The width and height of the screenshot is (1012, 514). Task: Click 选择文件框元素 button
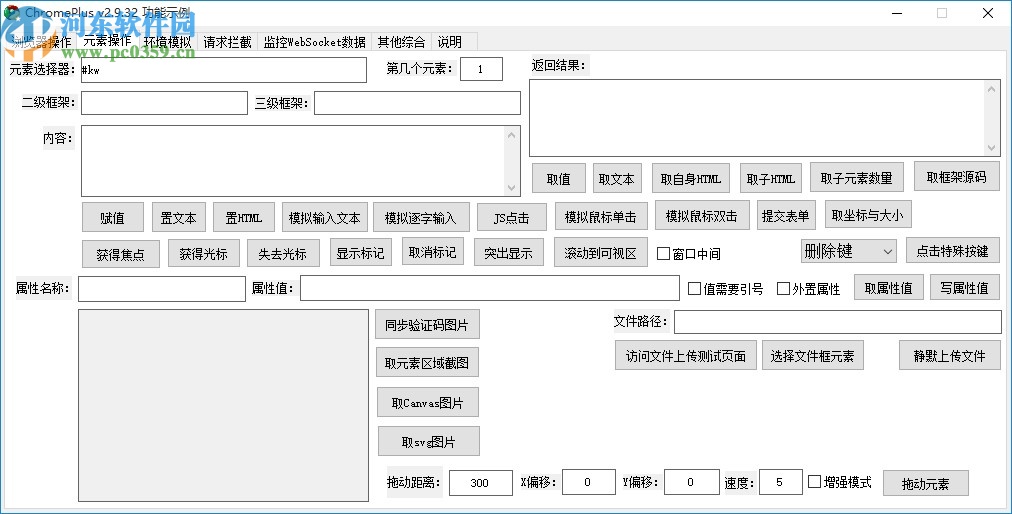813,355
